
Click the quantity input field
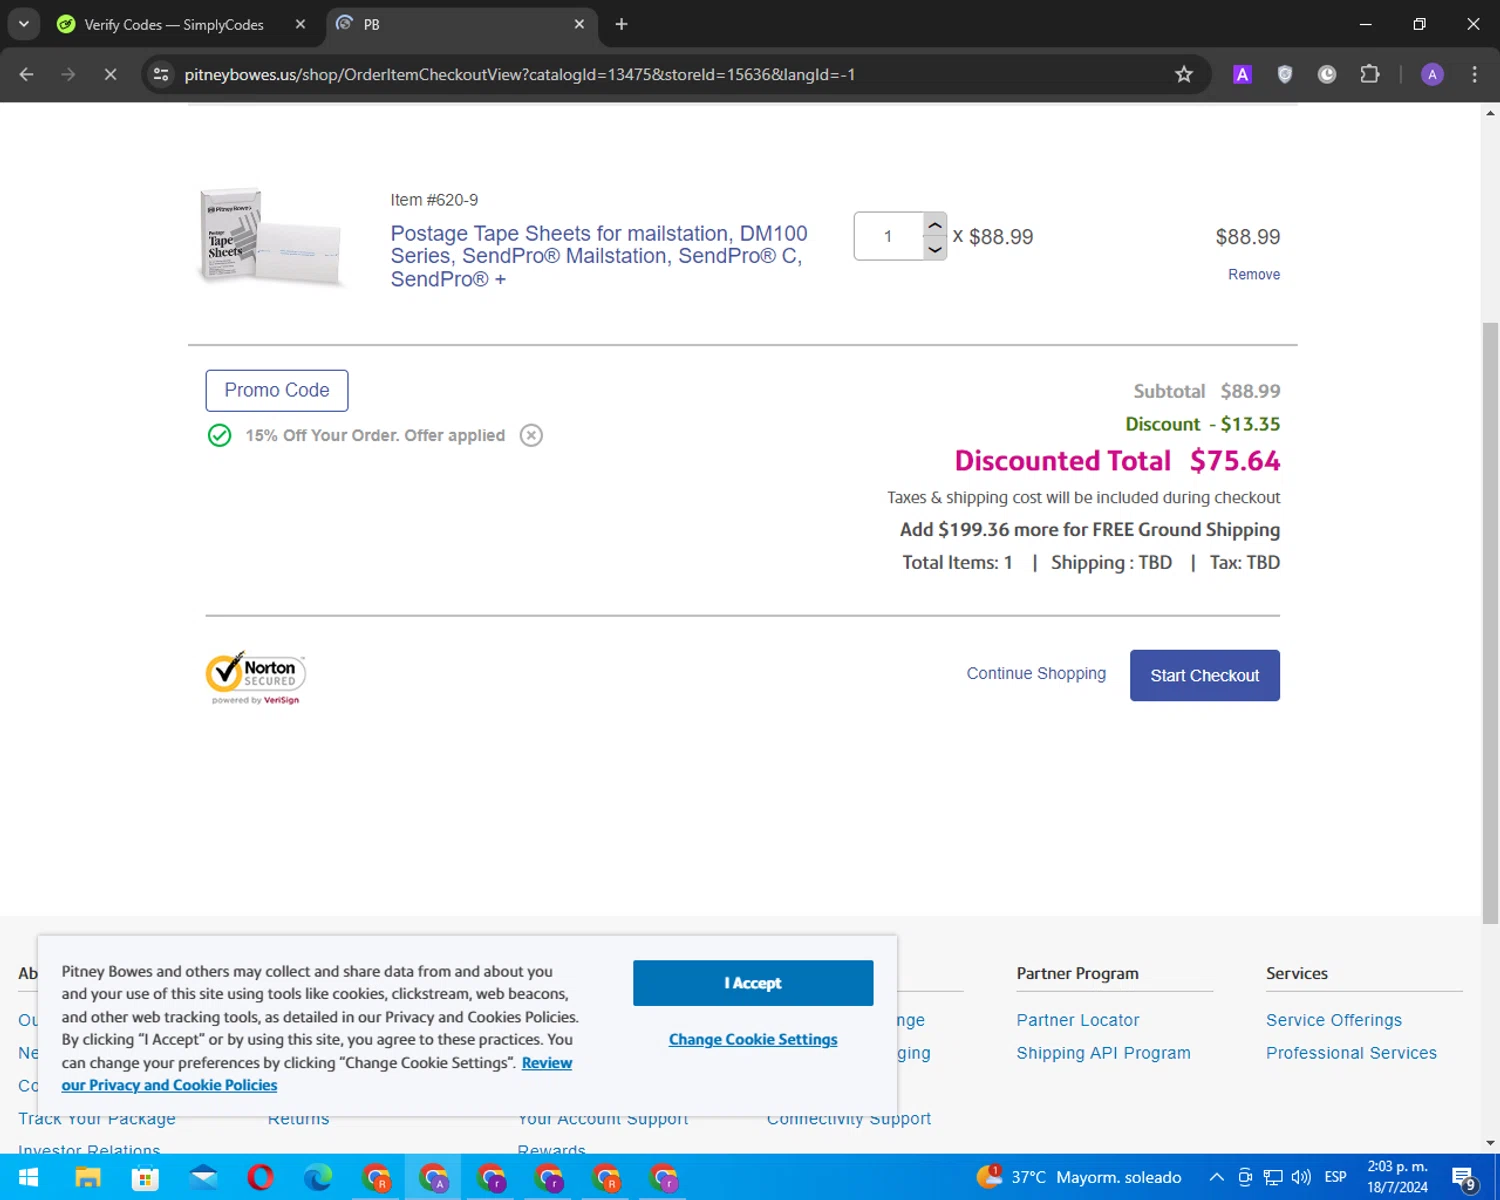tap(888, 236)
